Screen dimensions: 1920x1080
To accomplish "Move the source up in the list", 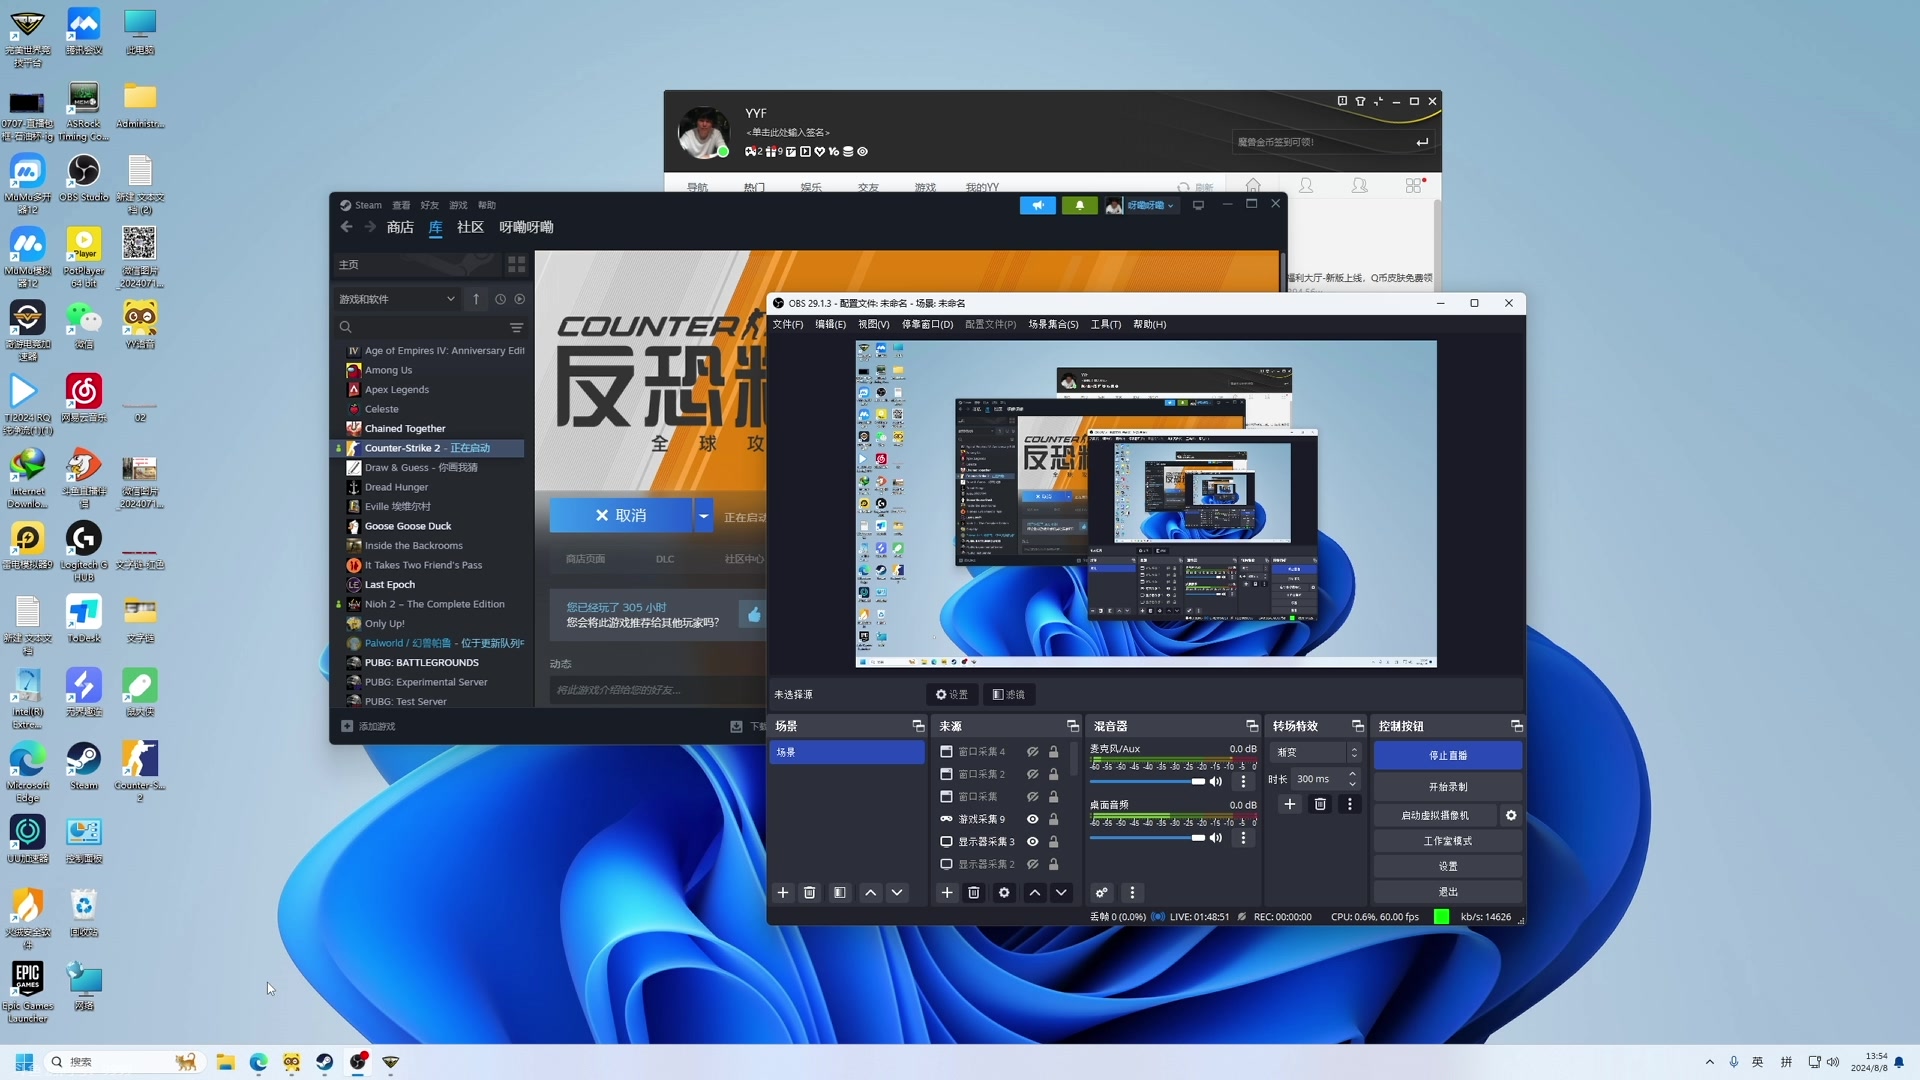I will click(1035, 893).
